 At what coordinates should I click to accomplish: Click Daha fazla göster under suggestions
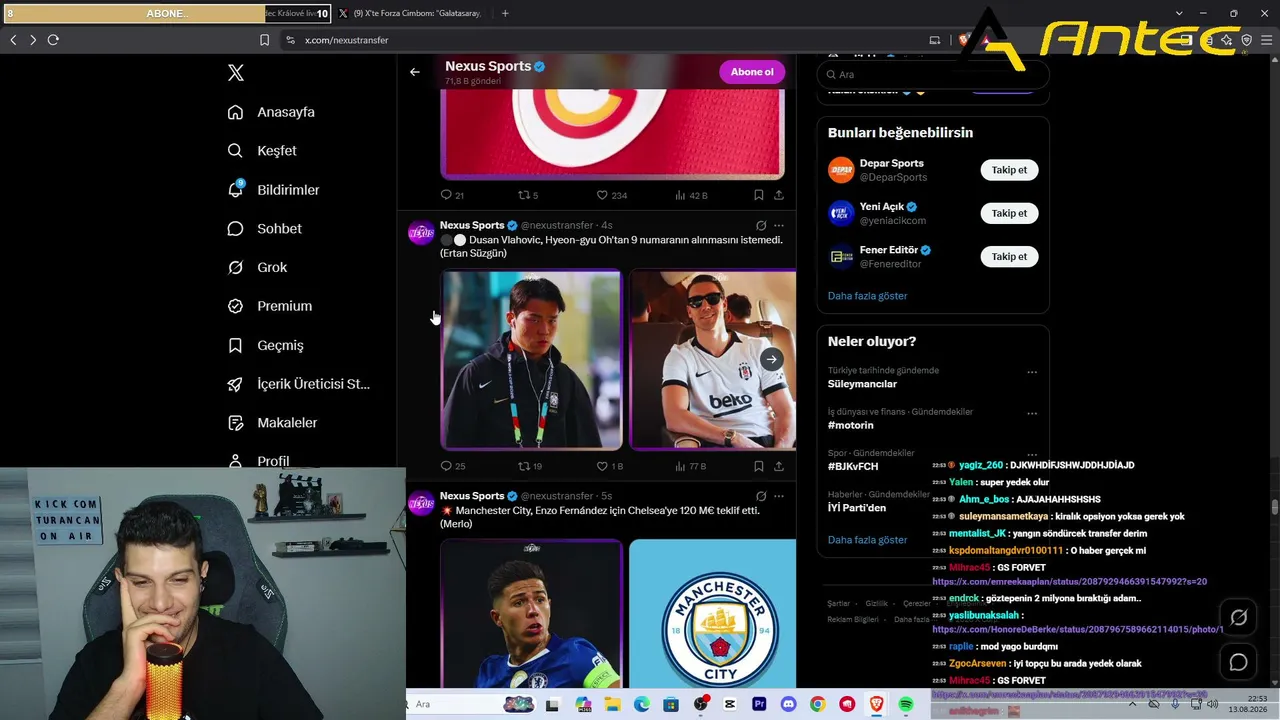click(867, 296)
